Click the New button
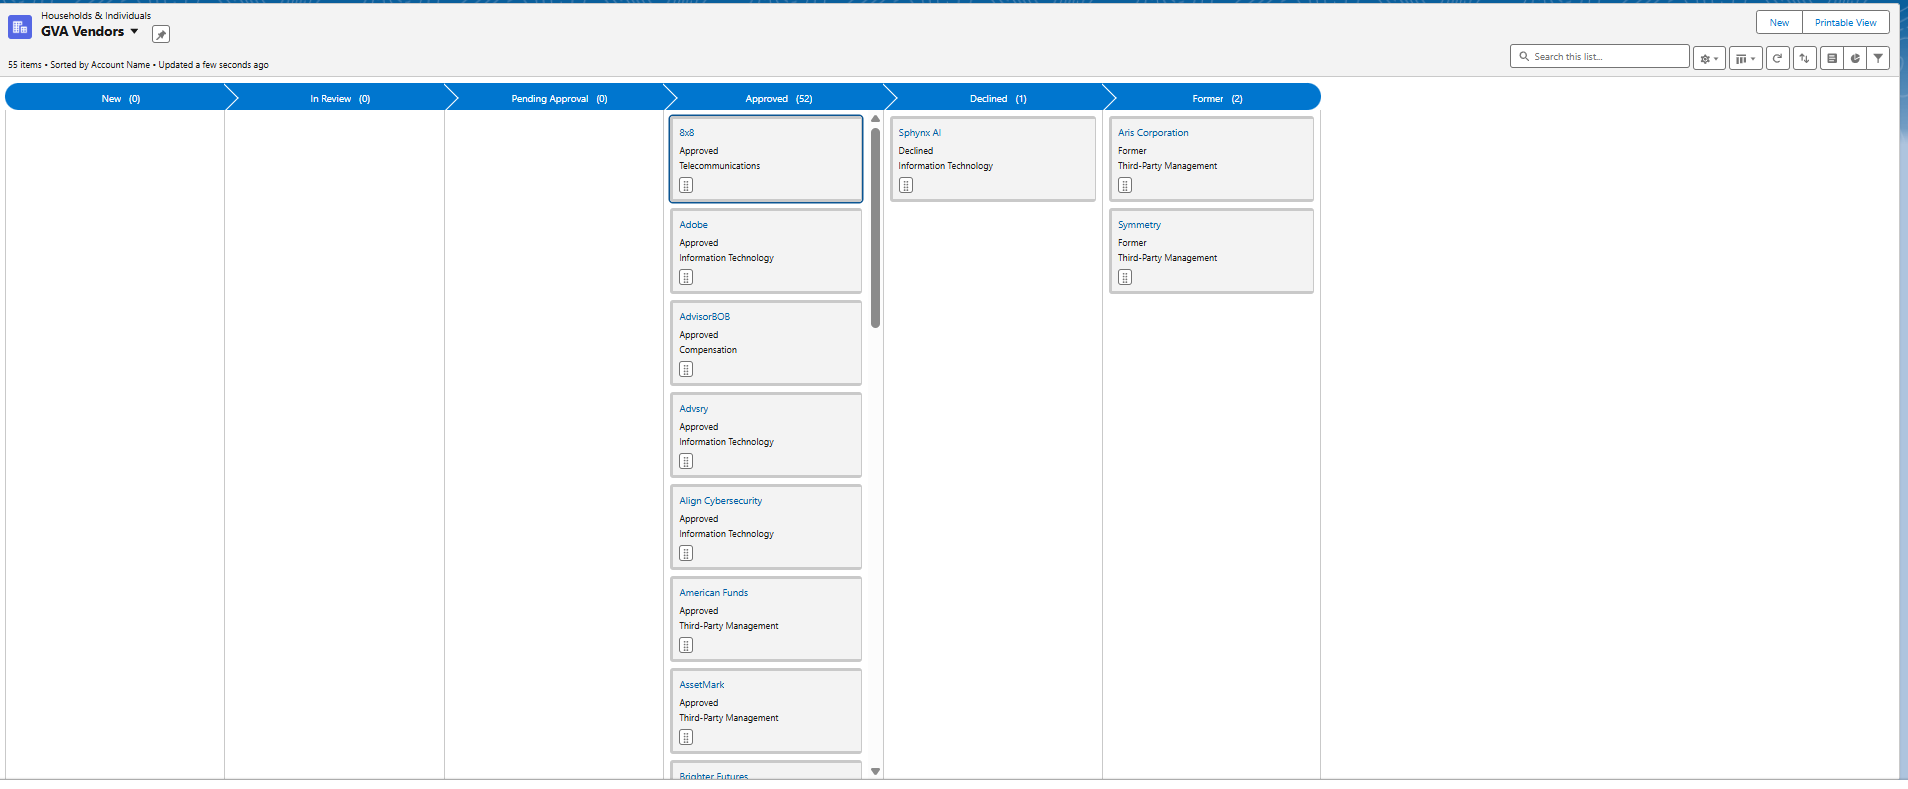Screen dimensions: 1908x789 click(x=1779, y=23)
